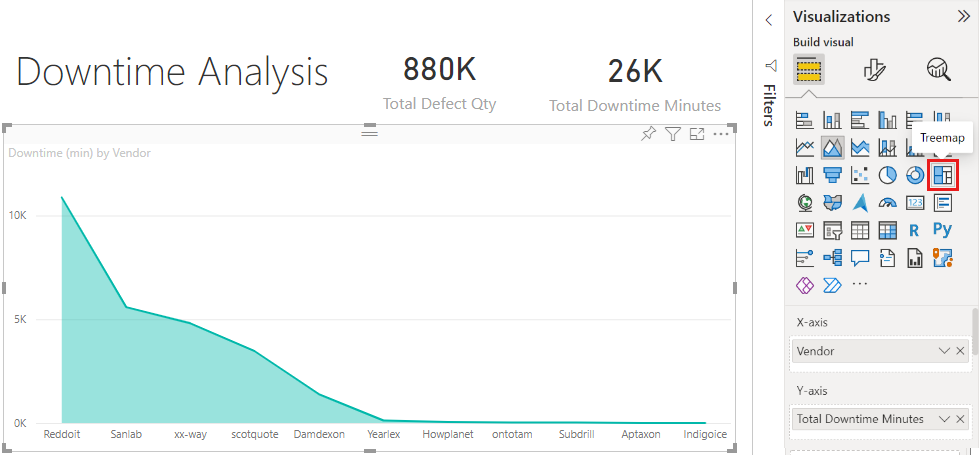Open filter icon on the chart header
The width and height of the screenshot is (979, 455).
coord(672,134)
